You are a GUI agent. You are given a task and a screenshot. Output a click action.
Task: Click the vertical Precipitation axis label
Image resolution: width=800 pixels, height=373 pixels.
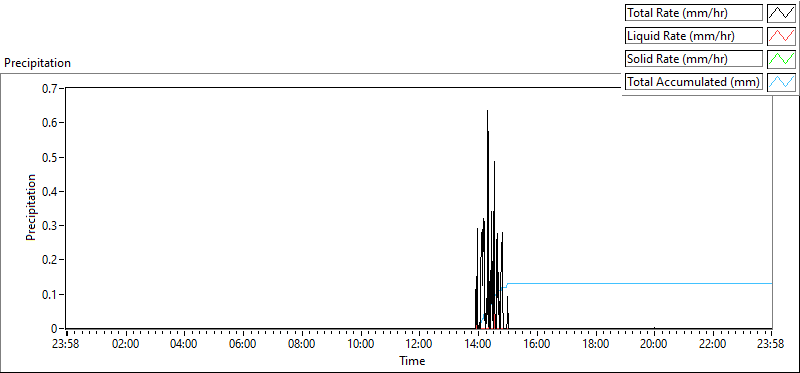click(31, 208)
